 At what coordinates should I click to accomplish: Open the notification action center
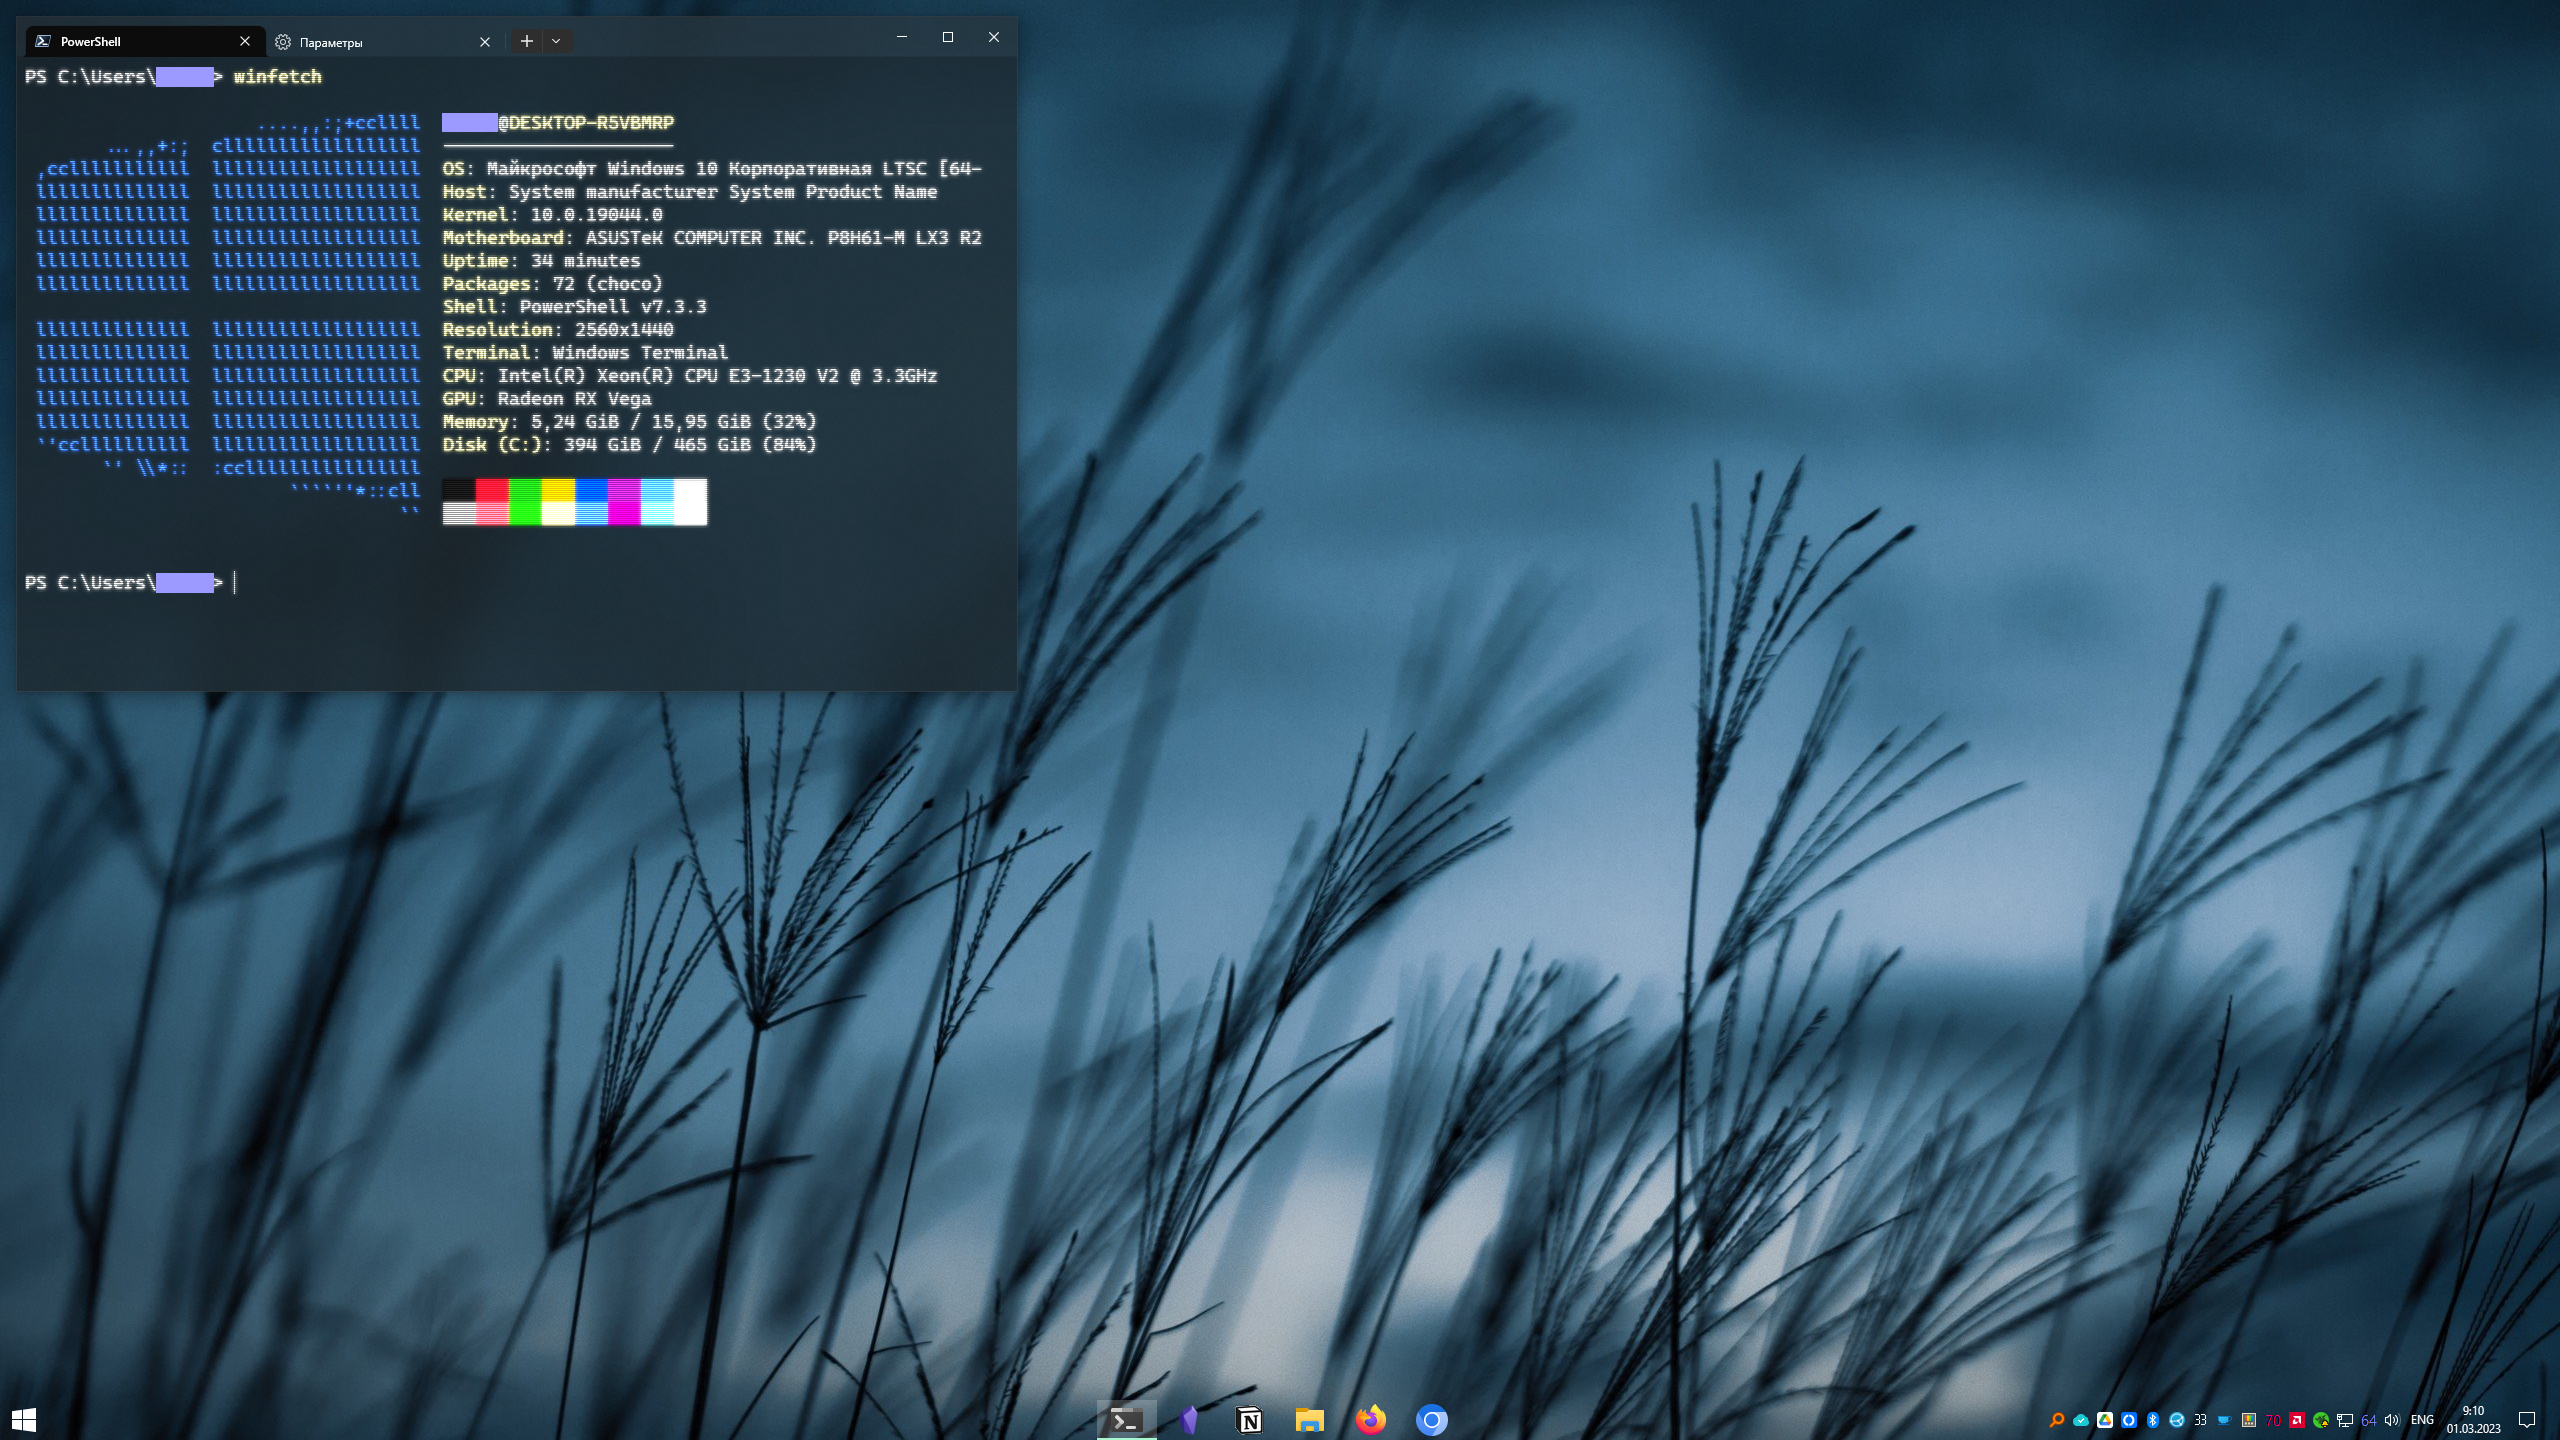pos(2527,1420)
